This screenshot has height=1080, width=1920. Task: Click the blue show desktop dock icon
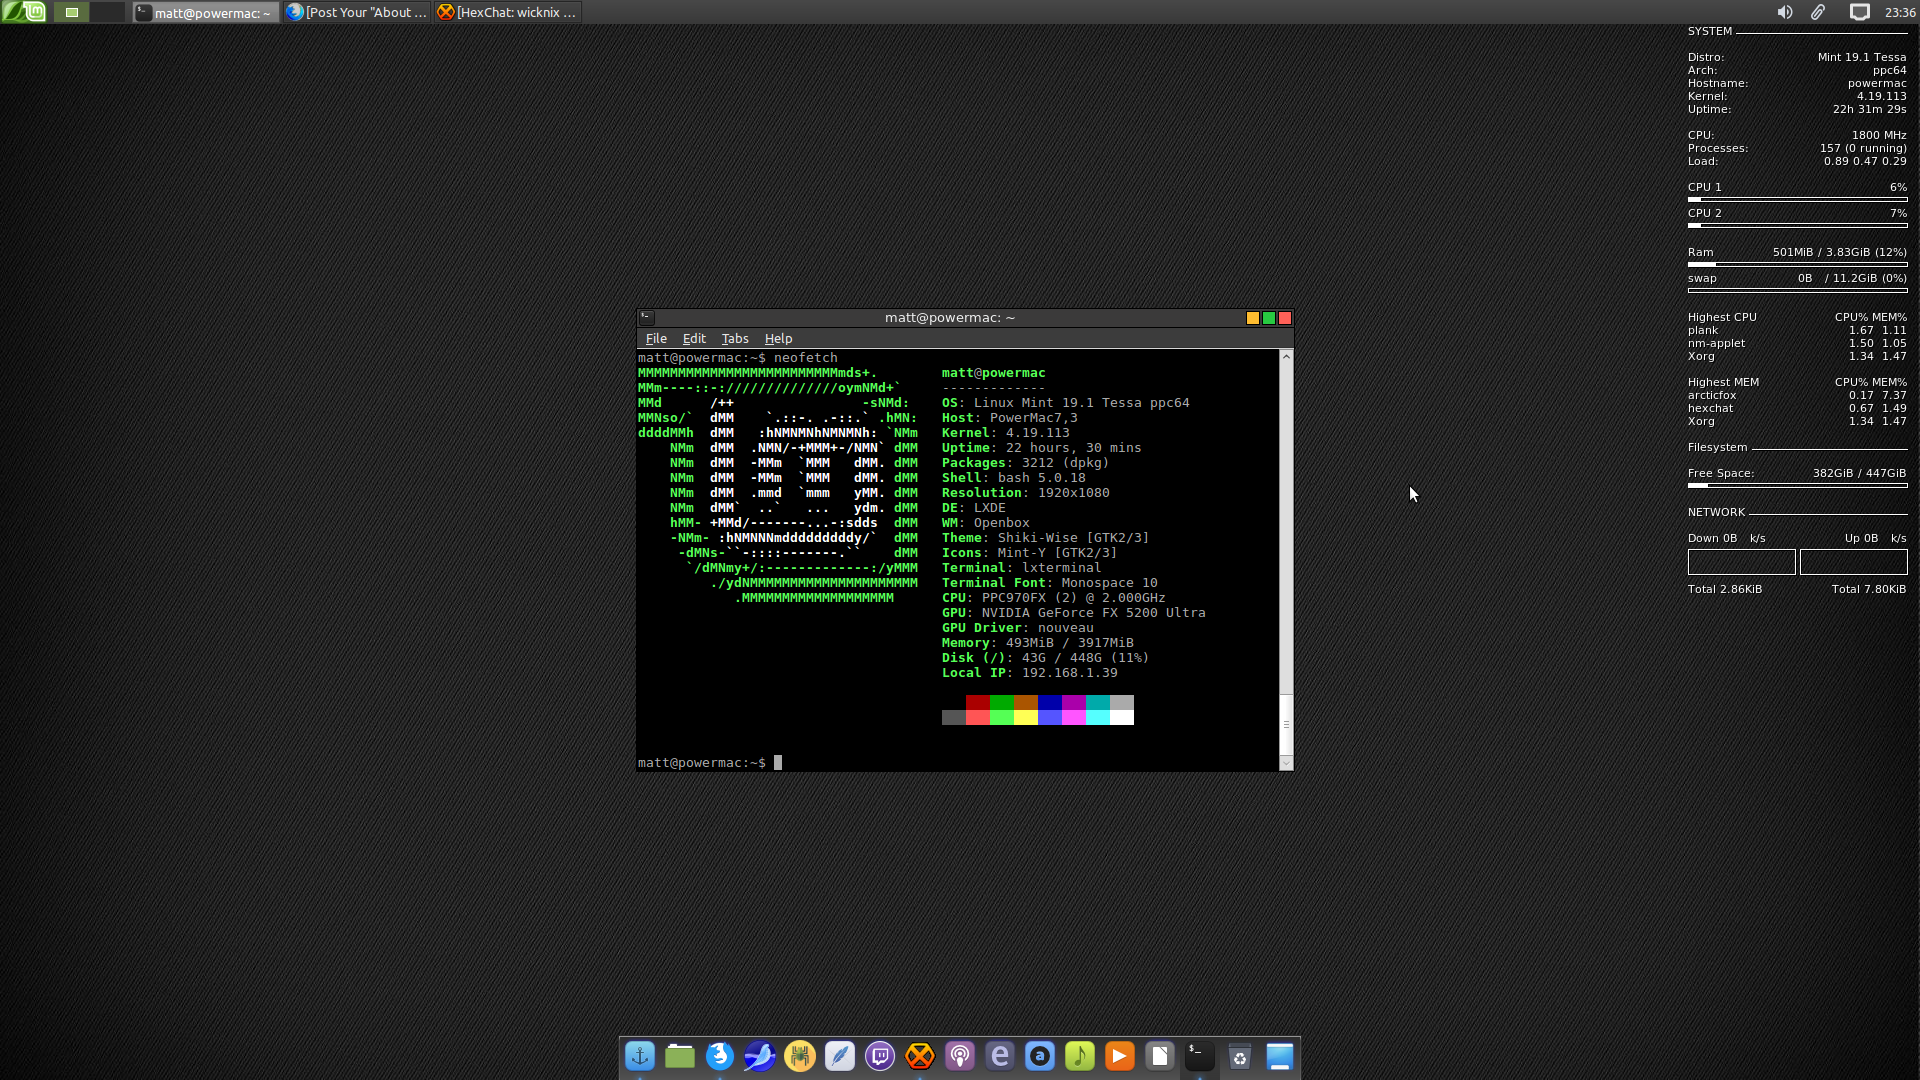click(x=1280, y=1056)
